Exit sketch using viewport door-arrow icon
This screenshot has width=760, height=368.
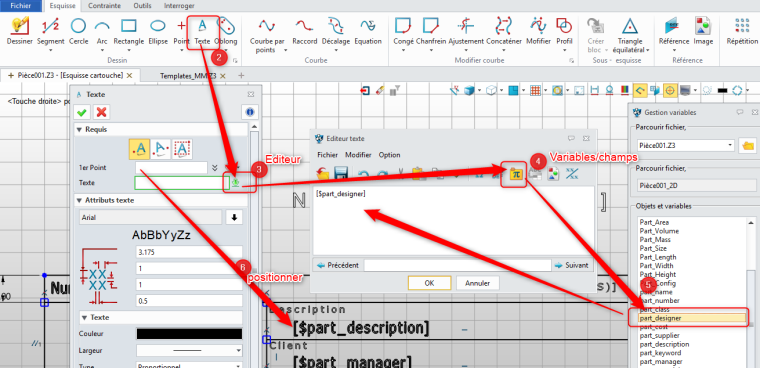(365, 90)
